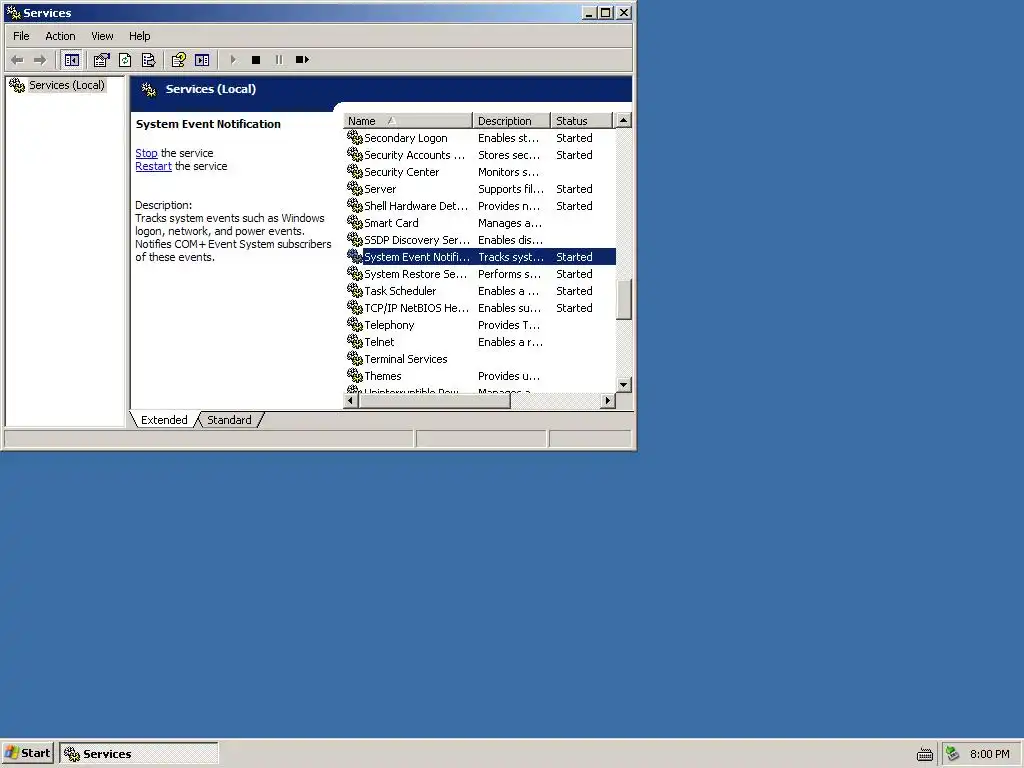1024x768 pixels.
Task: Click the horizontal scroll left arrow
Action: pyautogui.click(x=351, y=400)
